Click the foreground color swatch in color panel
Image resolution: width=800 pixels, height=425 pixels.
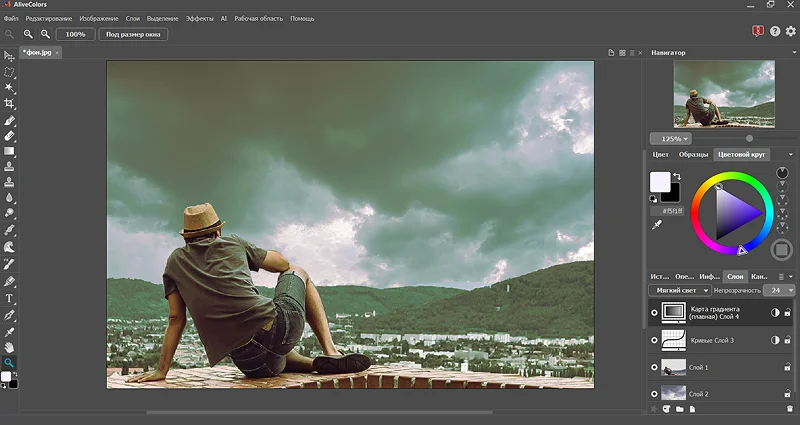pyautogui.click(x=660, y=182)
